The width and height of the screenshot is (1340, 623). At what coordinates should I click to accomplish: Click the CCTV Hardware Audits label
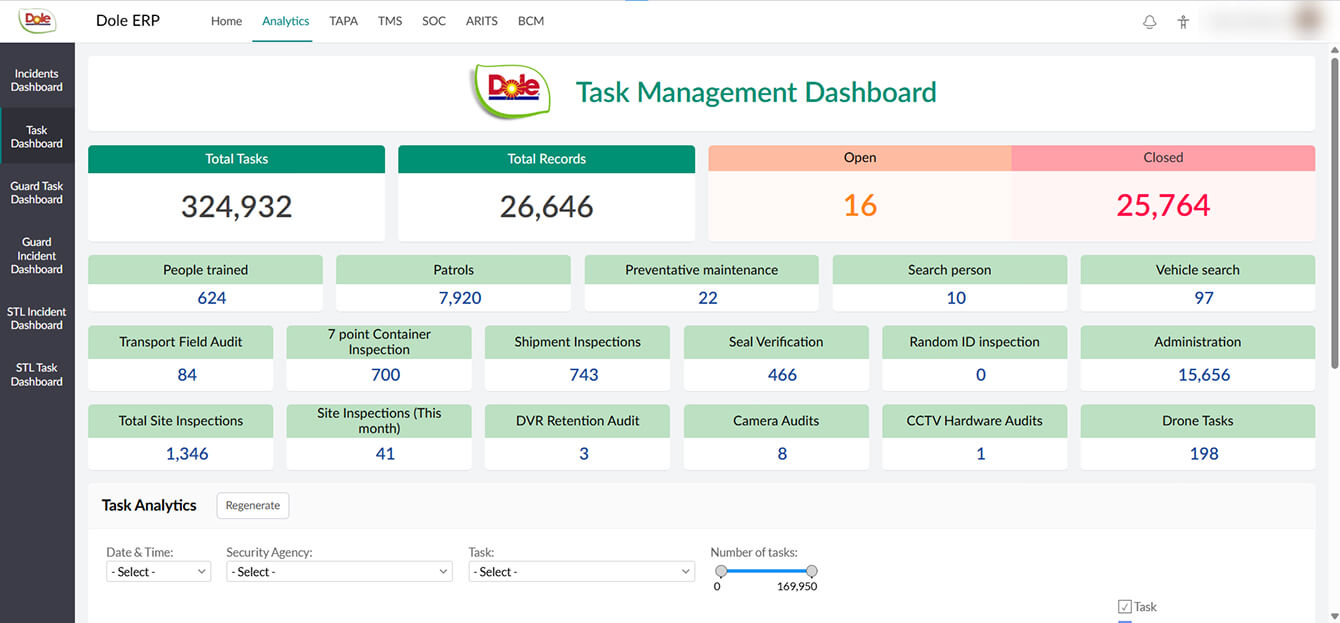coord(975,421)
